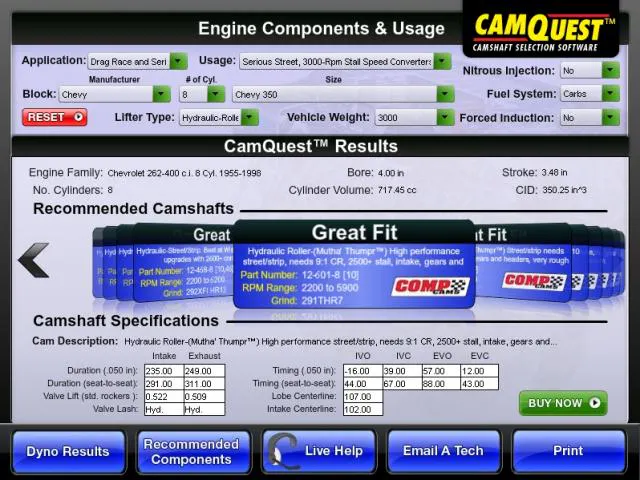Click the left arrow to browse previous camshafts
Viewport: 640px width, 480px height.
(x=34, y=260)
